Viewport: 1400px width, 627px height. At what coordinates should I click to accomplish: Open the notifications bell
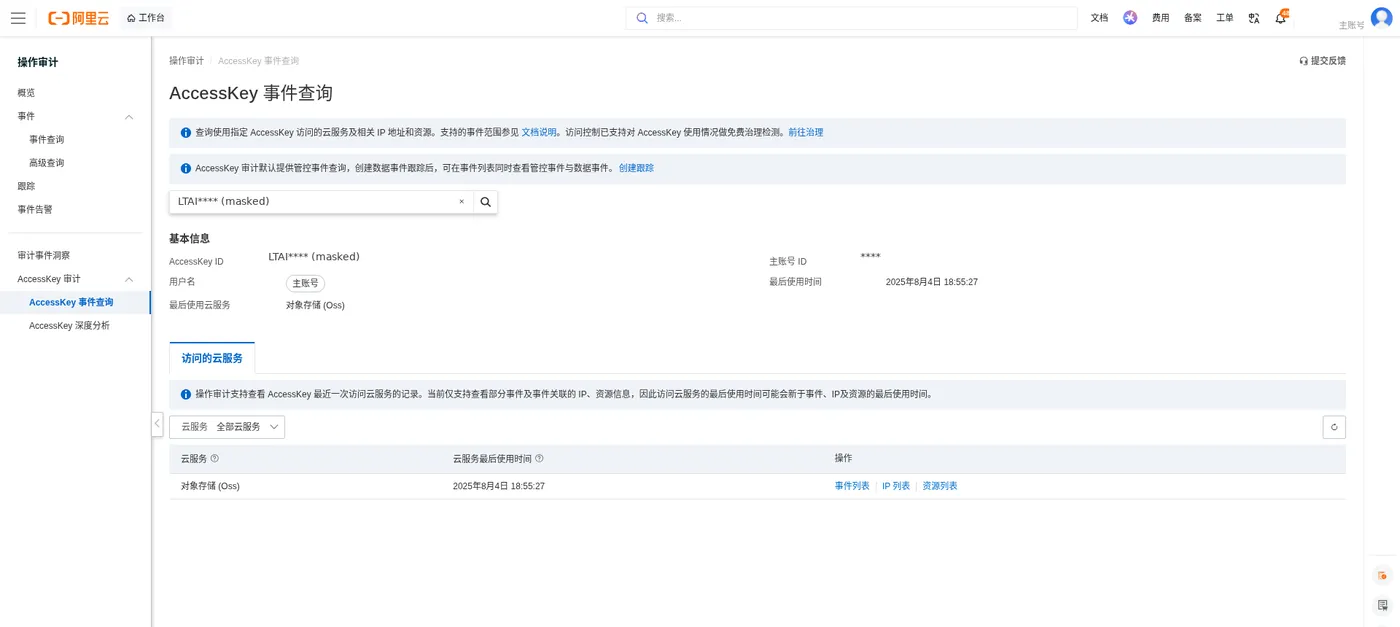pyautogui.click(x=1281, y=18)
